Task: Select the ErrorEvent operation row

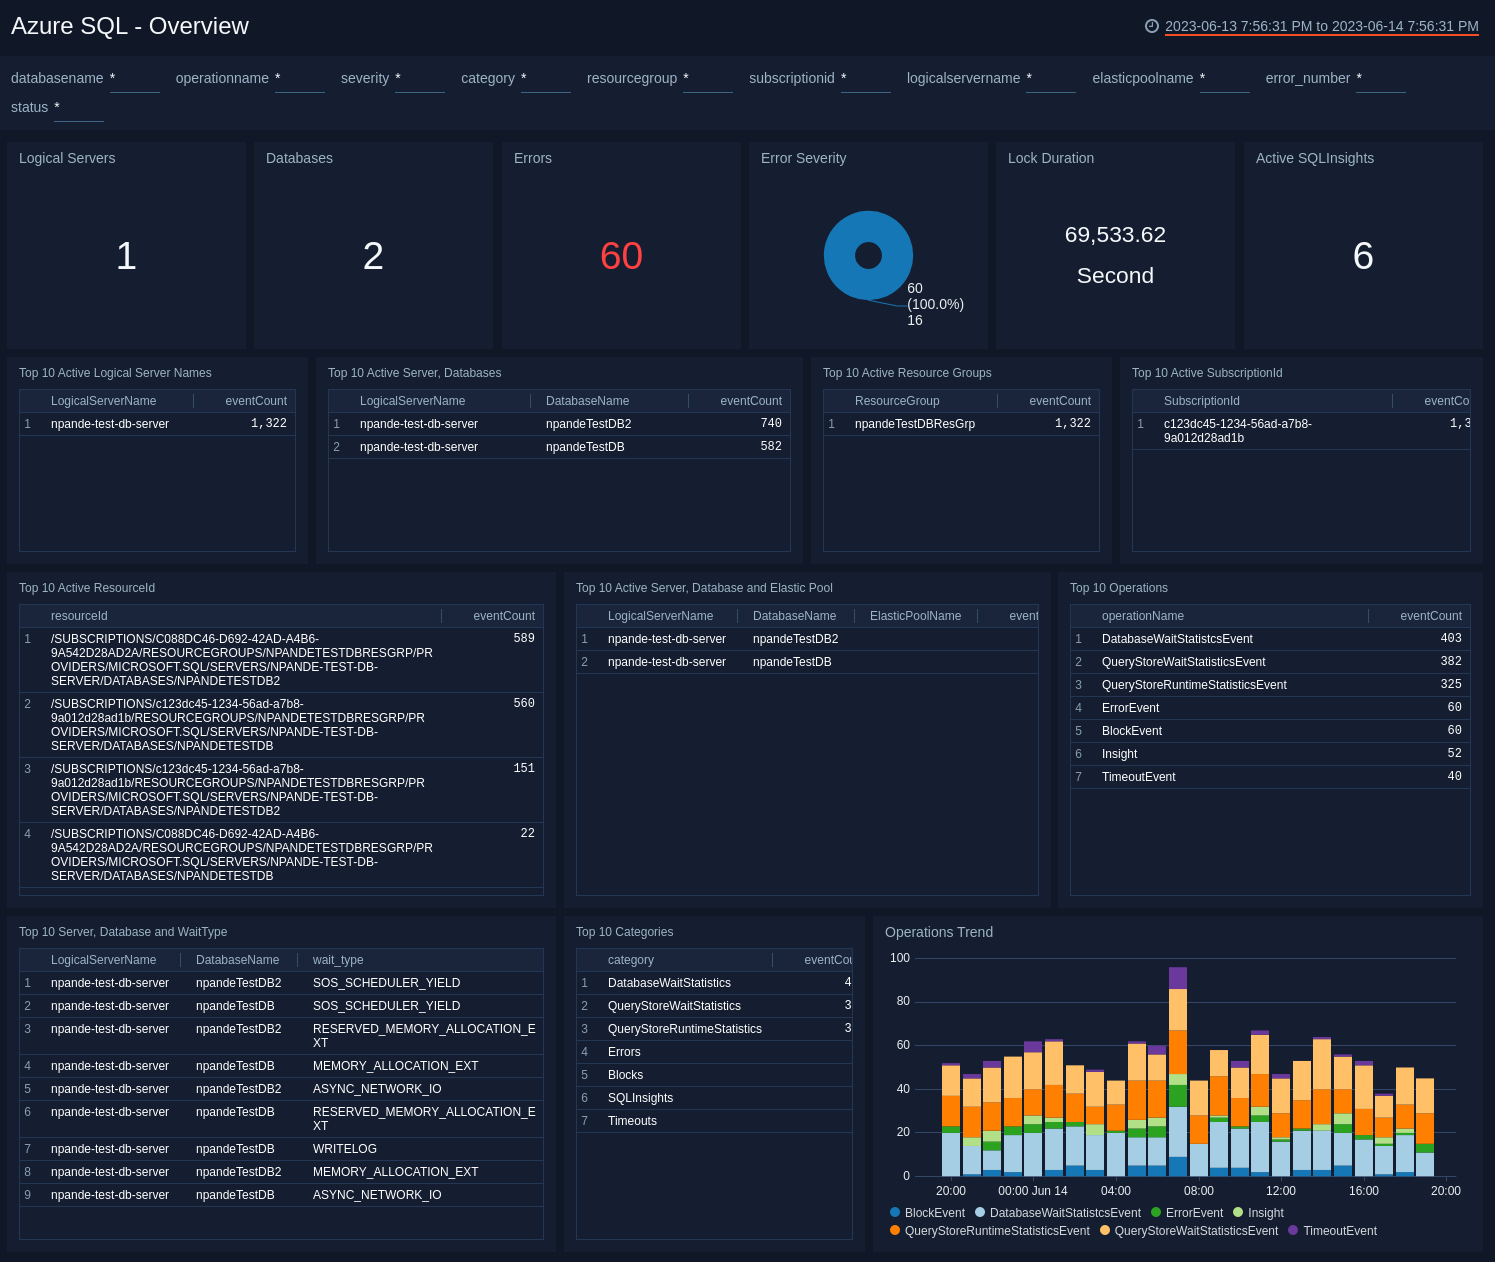Action: coord(1270,708)
